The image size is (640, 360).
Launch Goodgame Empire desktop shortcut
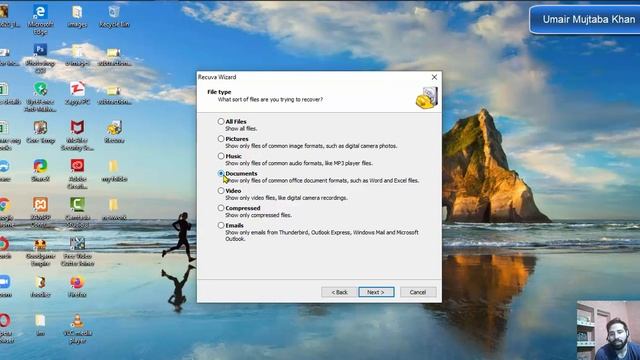point(40,251)
